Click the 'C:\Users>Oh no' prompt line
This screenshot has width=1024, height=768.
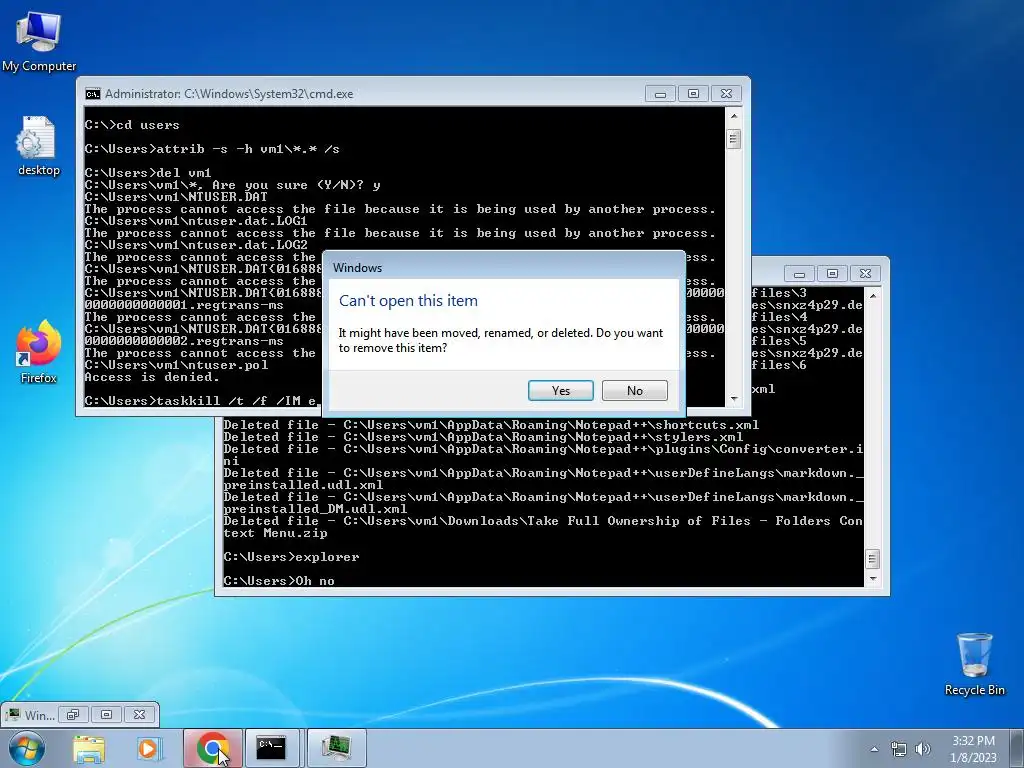(279, 581)
